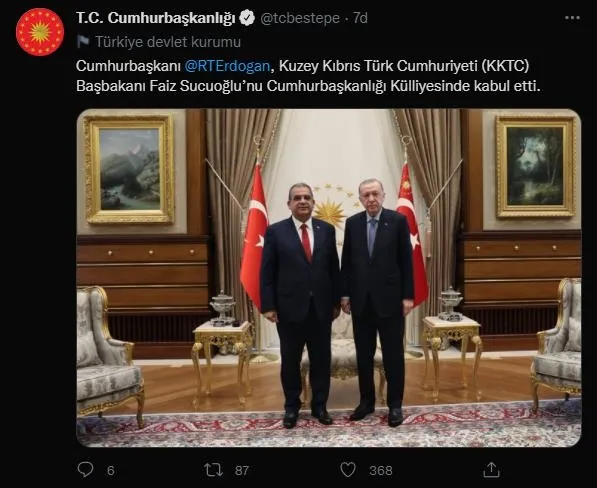The image size is (597, 488).
Task: Click the tweet text about Faiz Sucuoğlu
Action: point(308,76)
